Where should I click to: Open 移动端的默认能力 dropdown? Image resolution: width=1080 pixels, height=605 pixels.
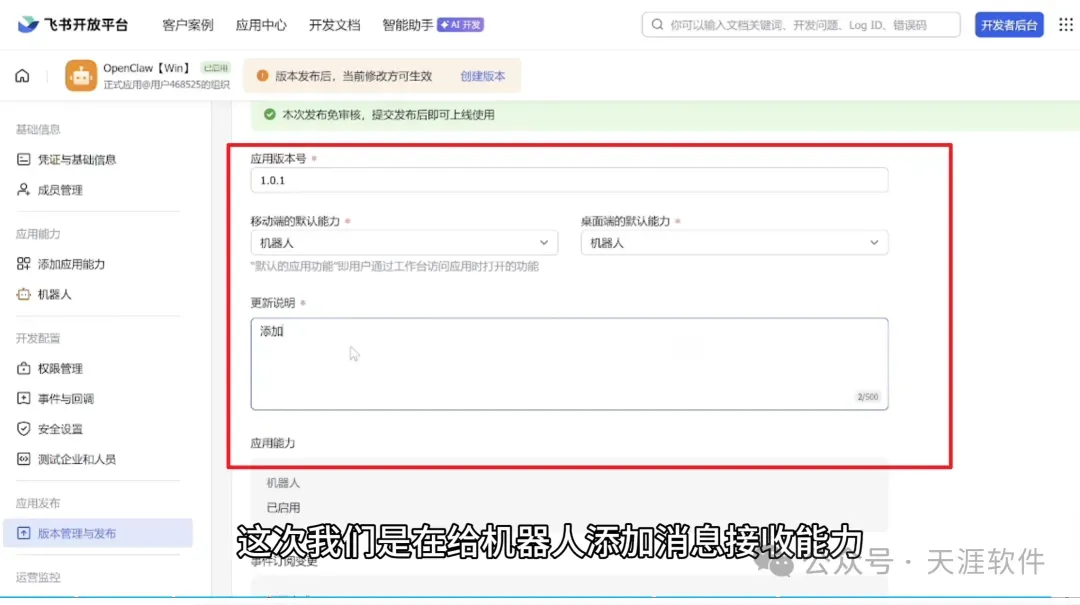point(404,243)
